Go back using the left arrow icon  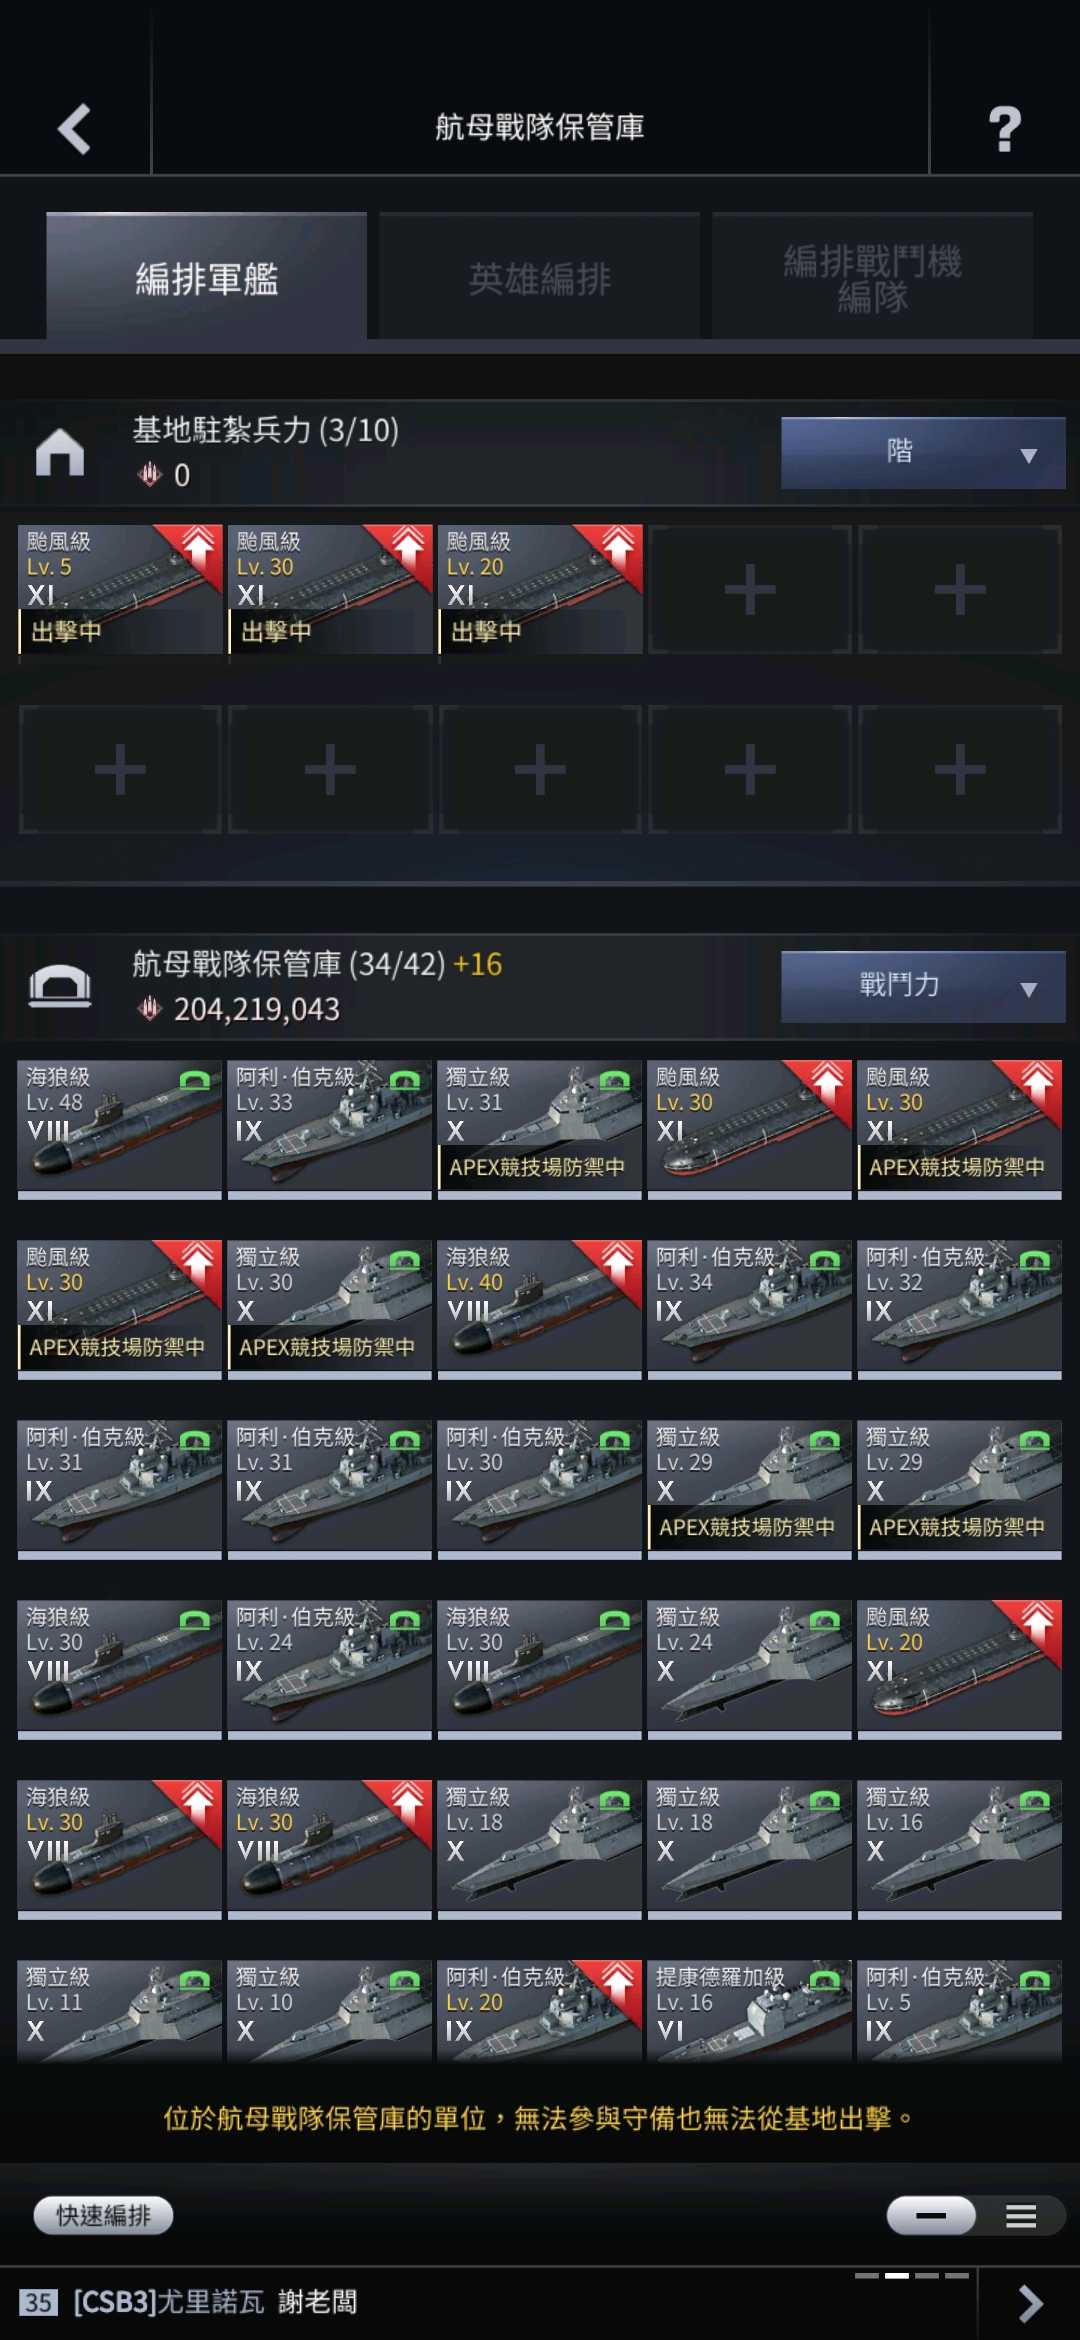point(74,129)
